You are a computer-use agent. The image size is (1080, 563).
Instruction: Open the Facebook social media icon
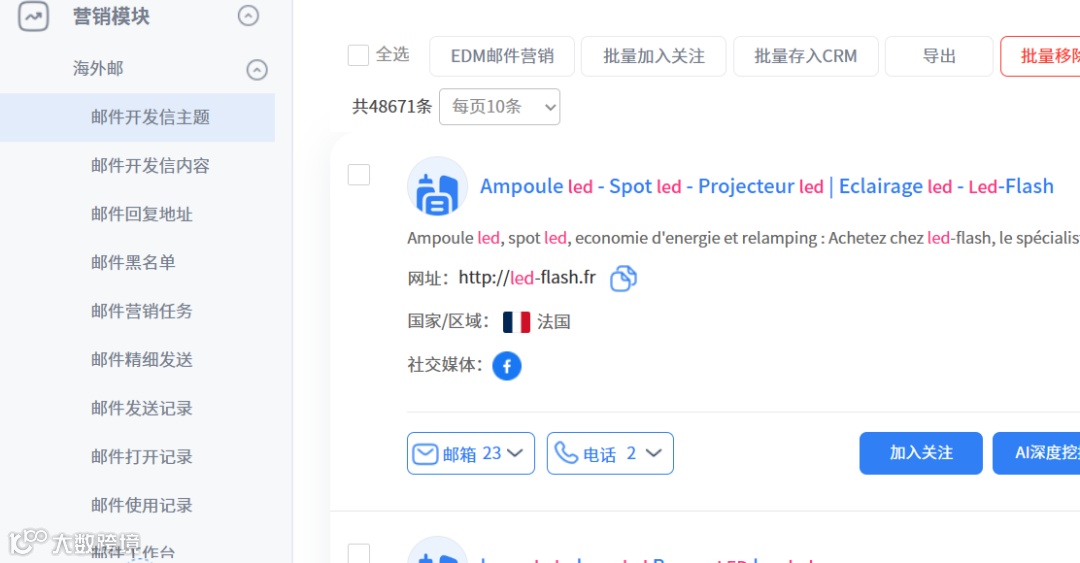(507, 366)
